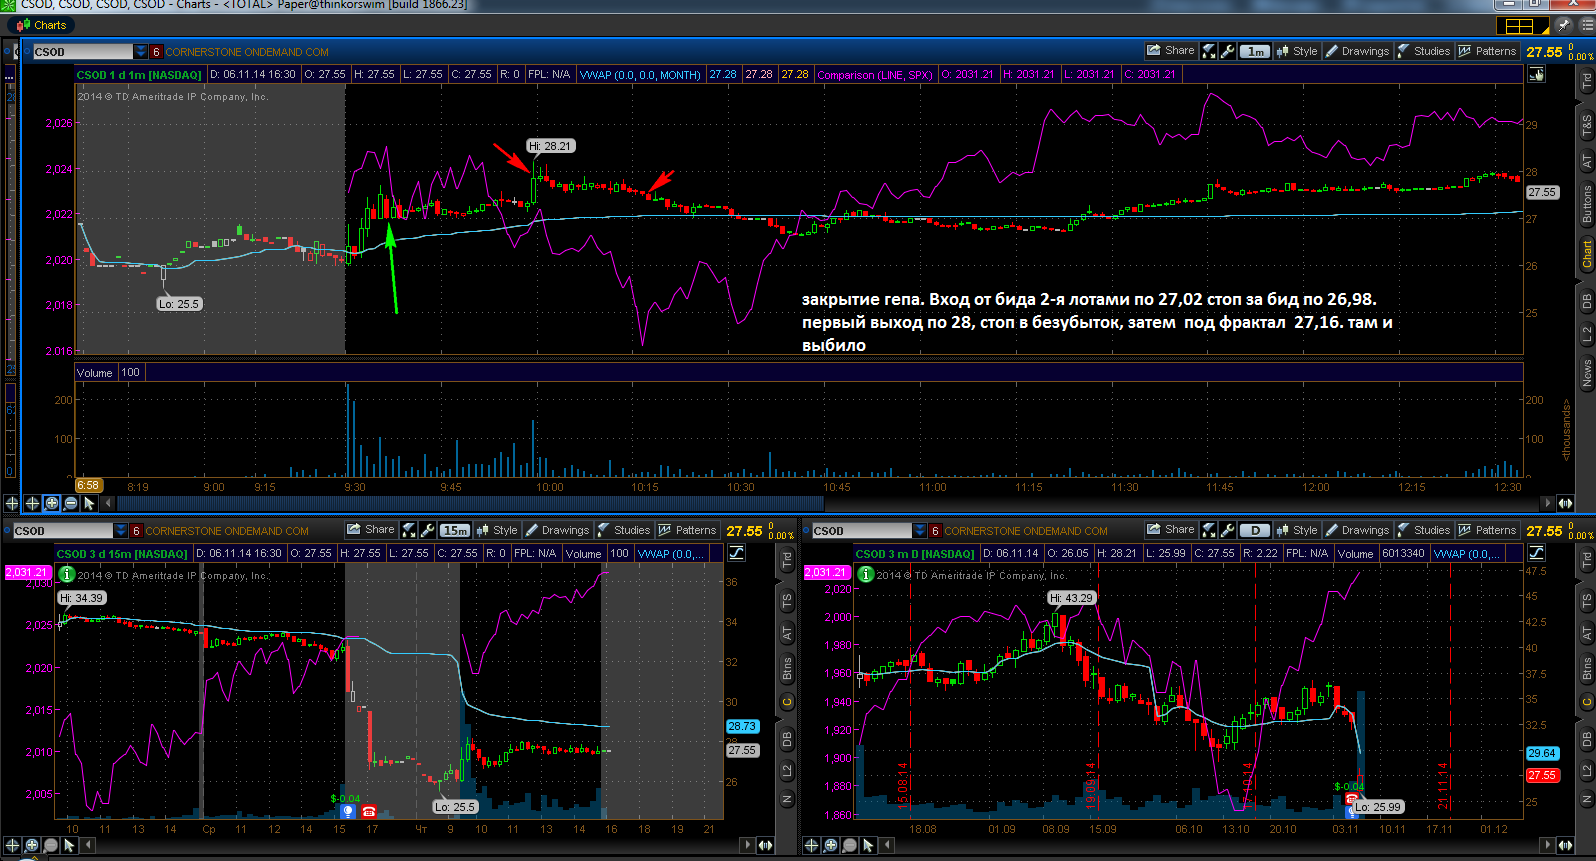Toggle auto-scale icon on the 15m chart
Screen dimensions: 1596x861
click(x=737, y=553)
